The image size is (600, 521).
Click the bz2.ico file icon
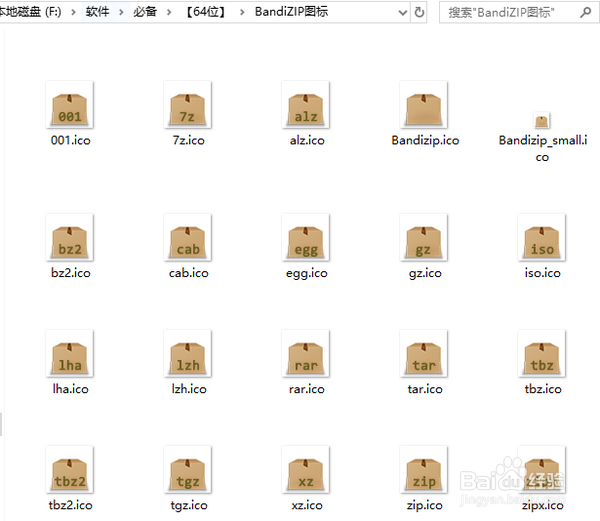pos(70,237)
